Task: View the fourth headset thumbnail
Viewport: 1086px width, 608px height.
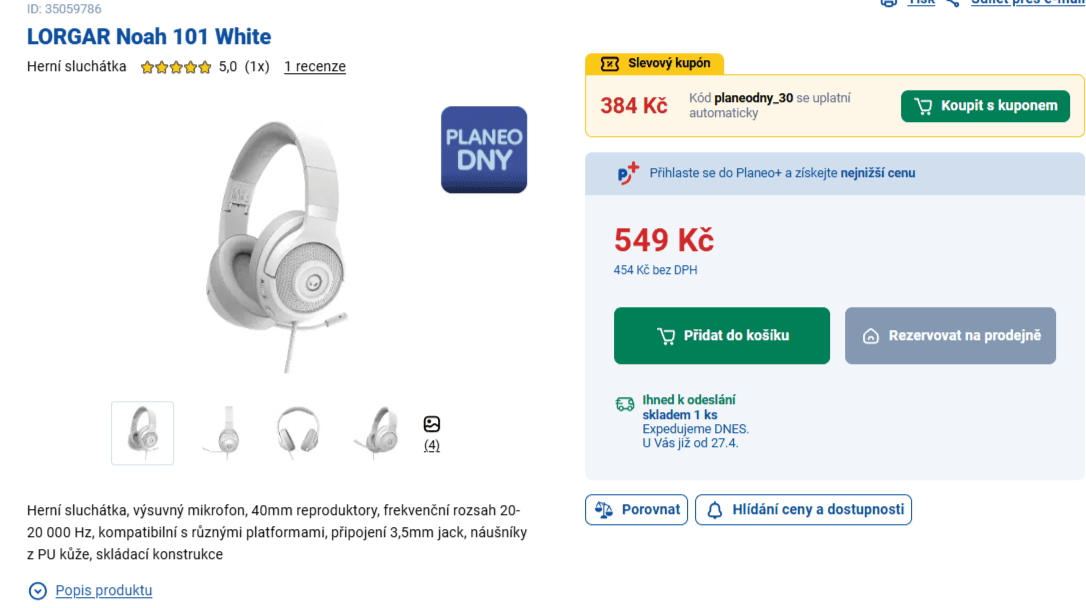Action: [x=376, y=433]
